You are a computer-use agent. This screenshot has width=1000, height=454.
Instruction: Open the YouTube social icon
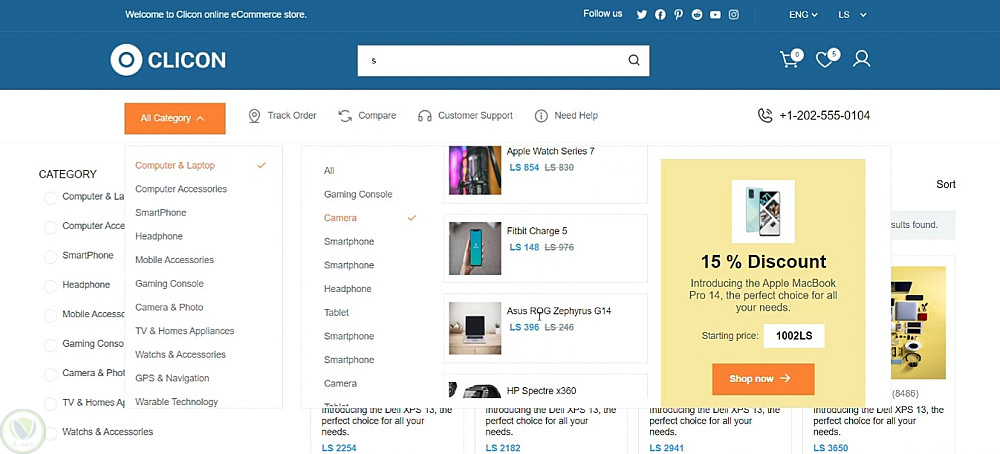716,15
